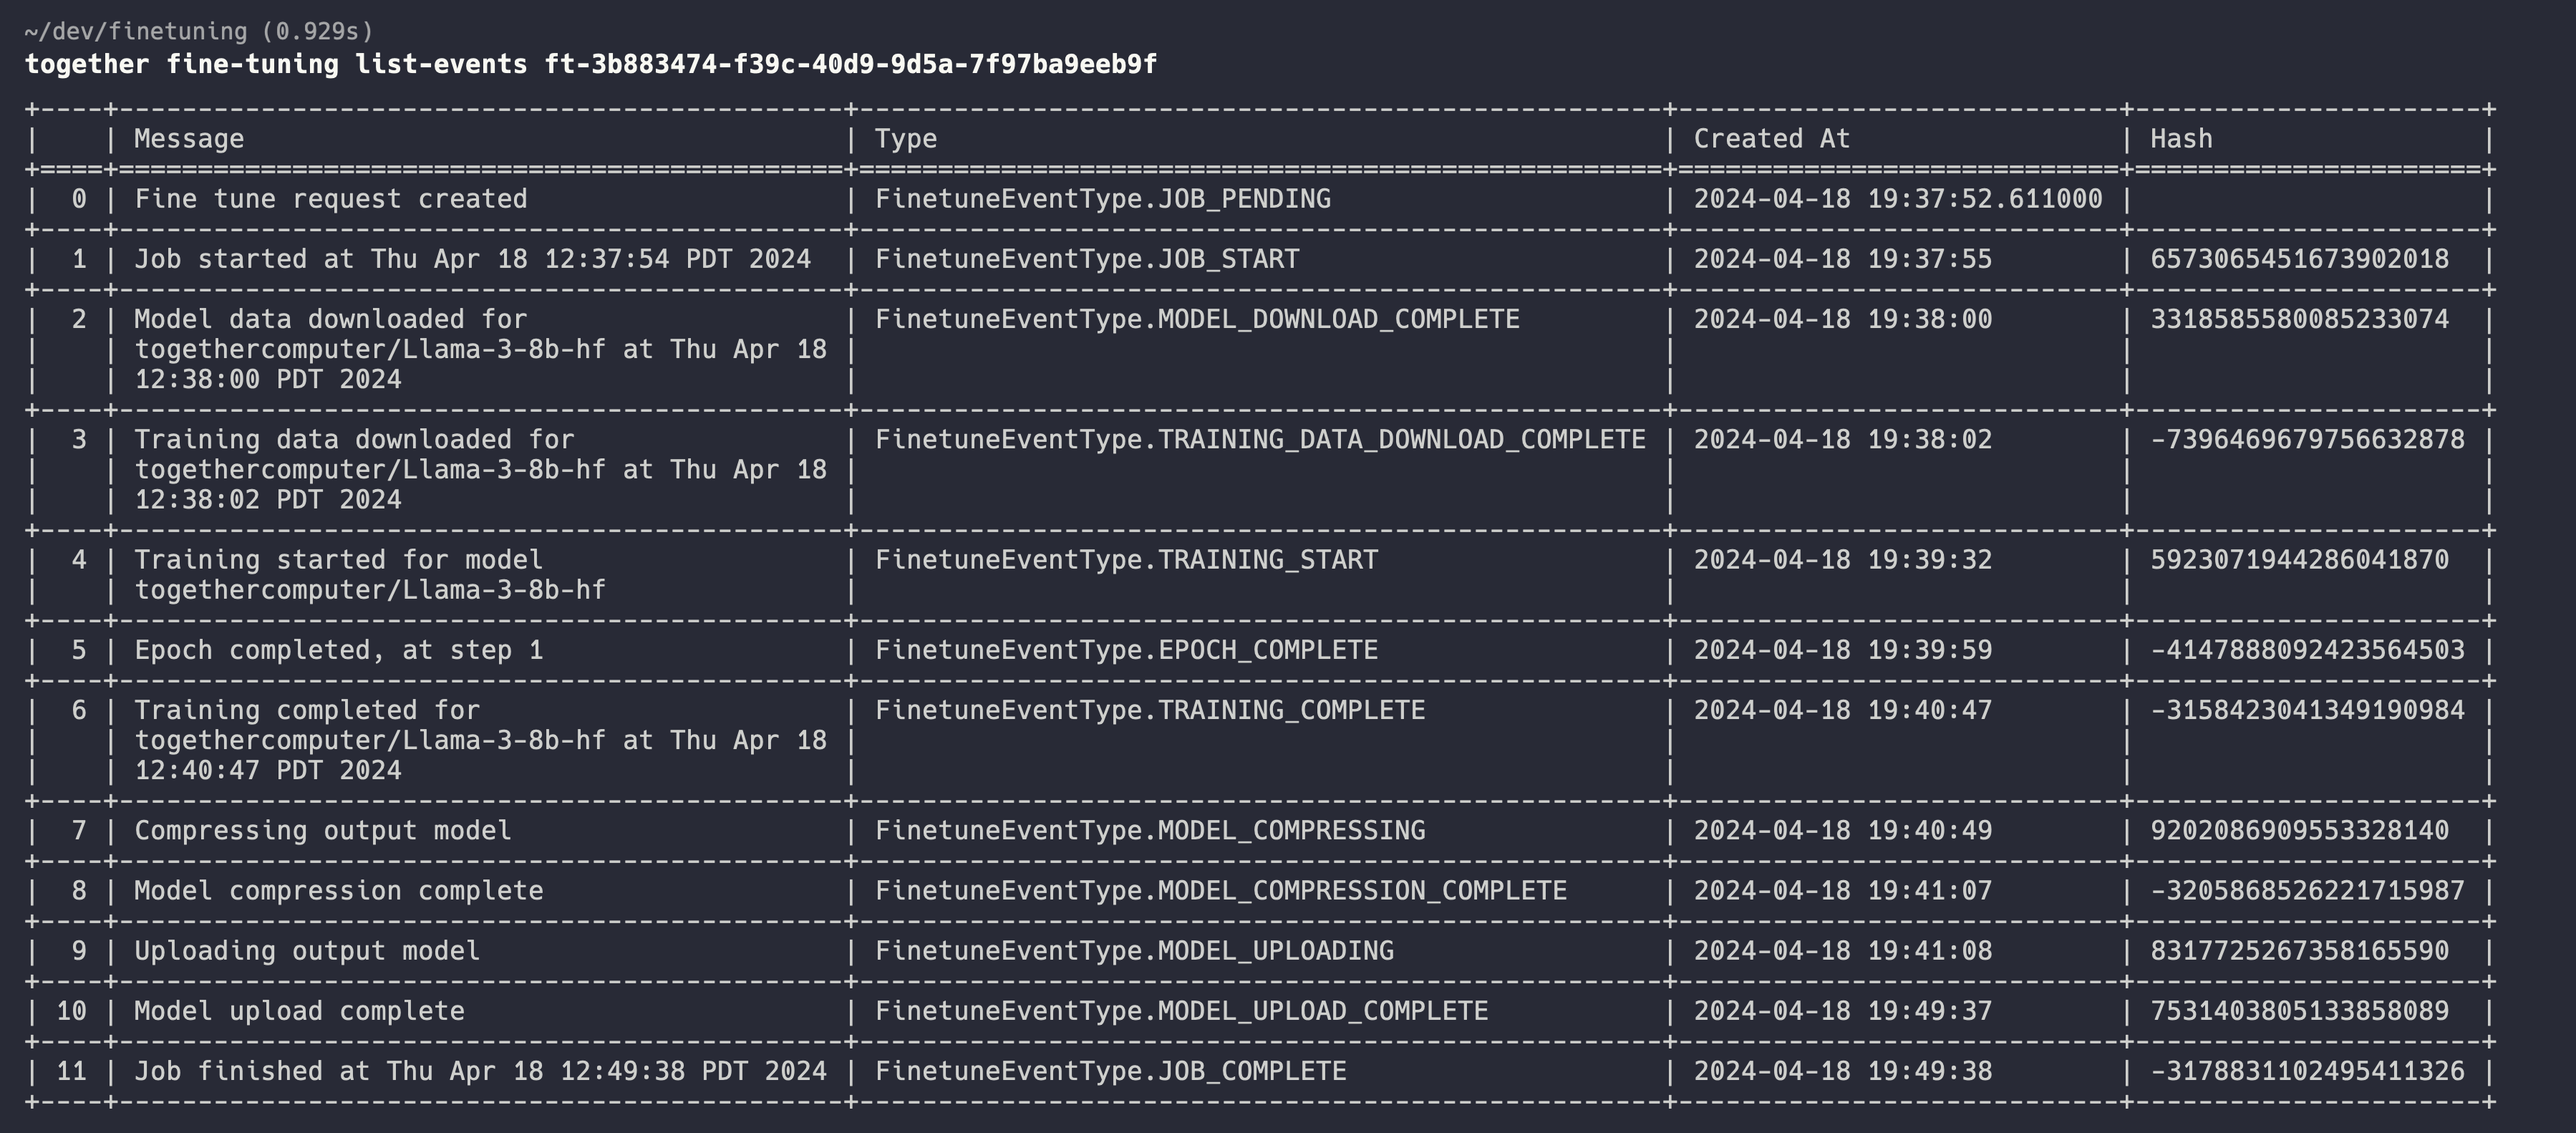Click the 'Compressing output model' message
Viewport: 2576px width, 1133px height.
tap(323, 830)
